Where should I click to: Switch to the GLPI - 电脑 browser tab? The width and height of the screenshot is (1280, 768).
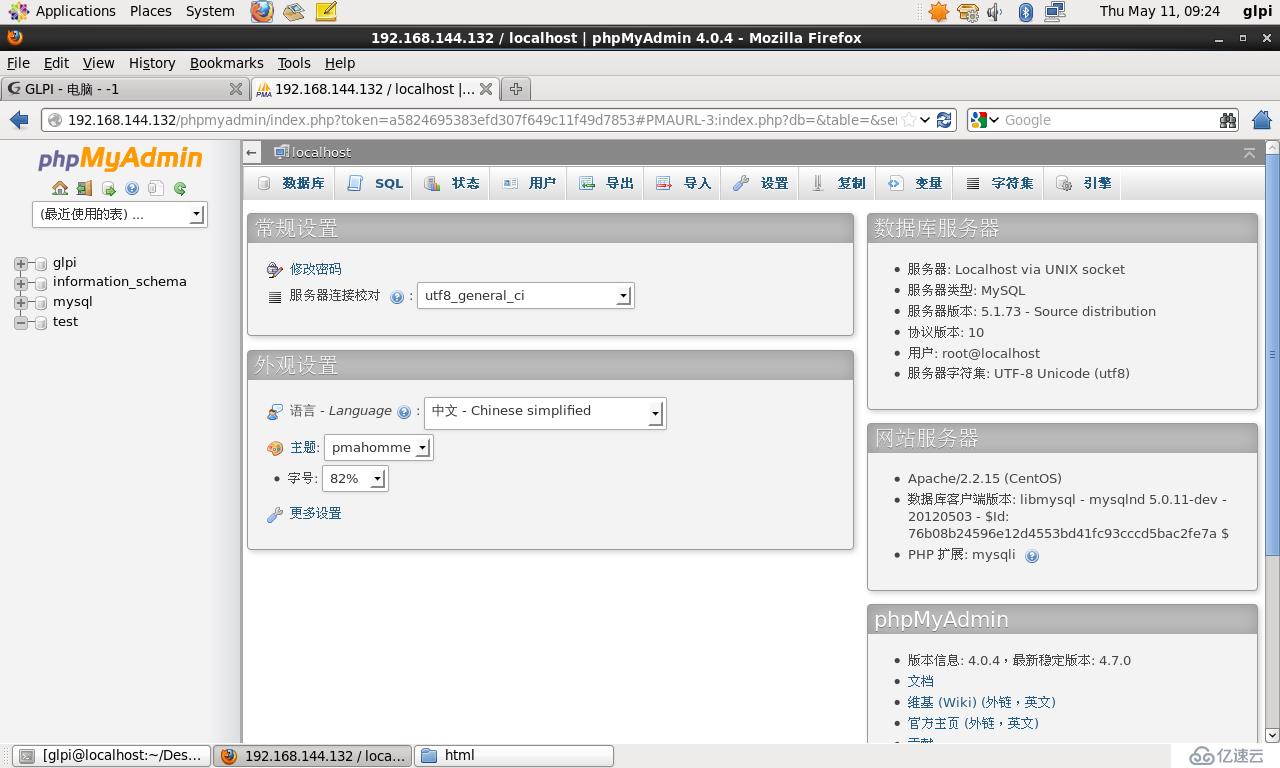[125, 89]
